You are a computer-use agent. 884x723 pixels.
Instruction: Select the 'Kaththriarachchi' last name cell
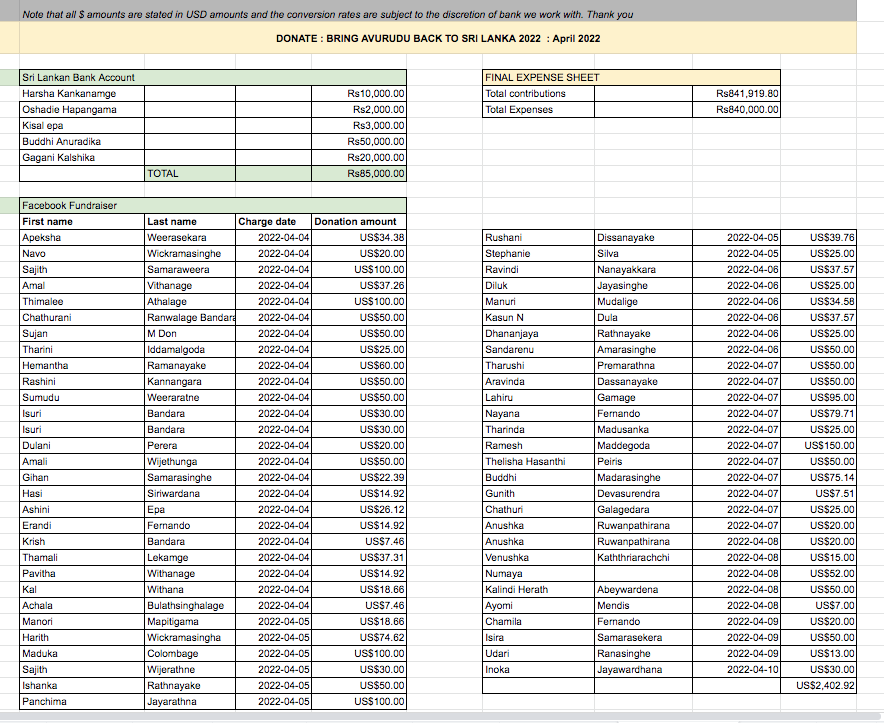(643, 557)
